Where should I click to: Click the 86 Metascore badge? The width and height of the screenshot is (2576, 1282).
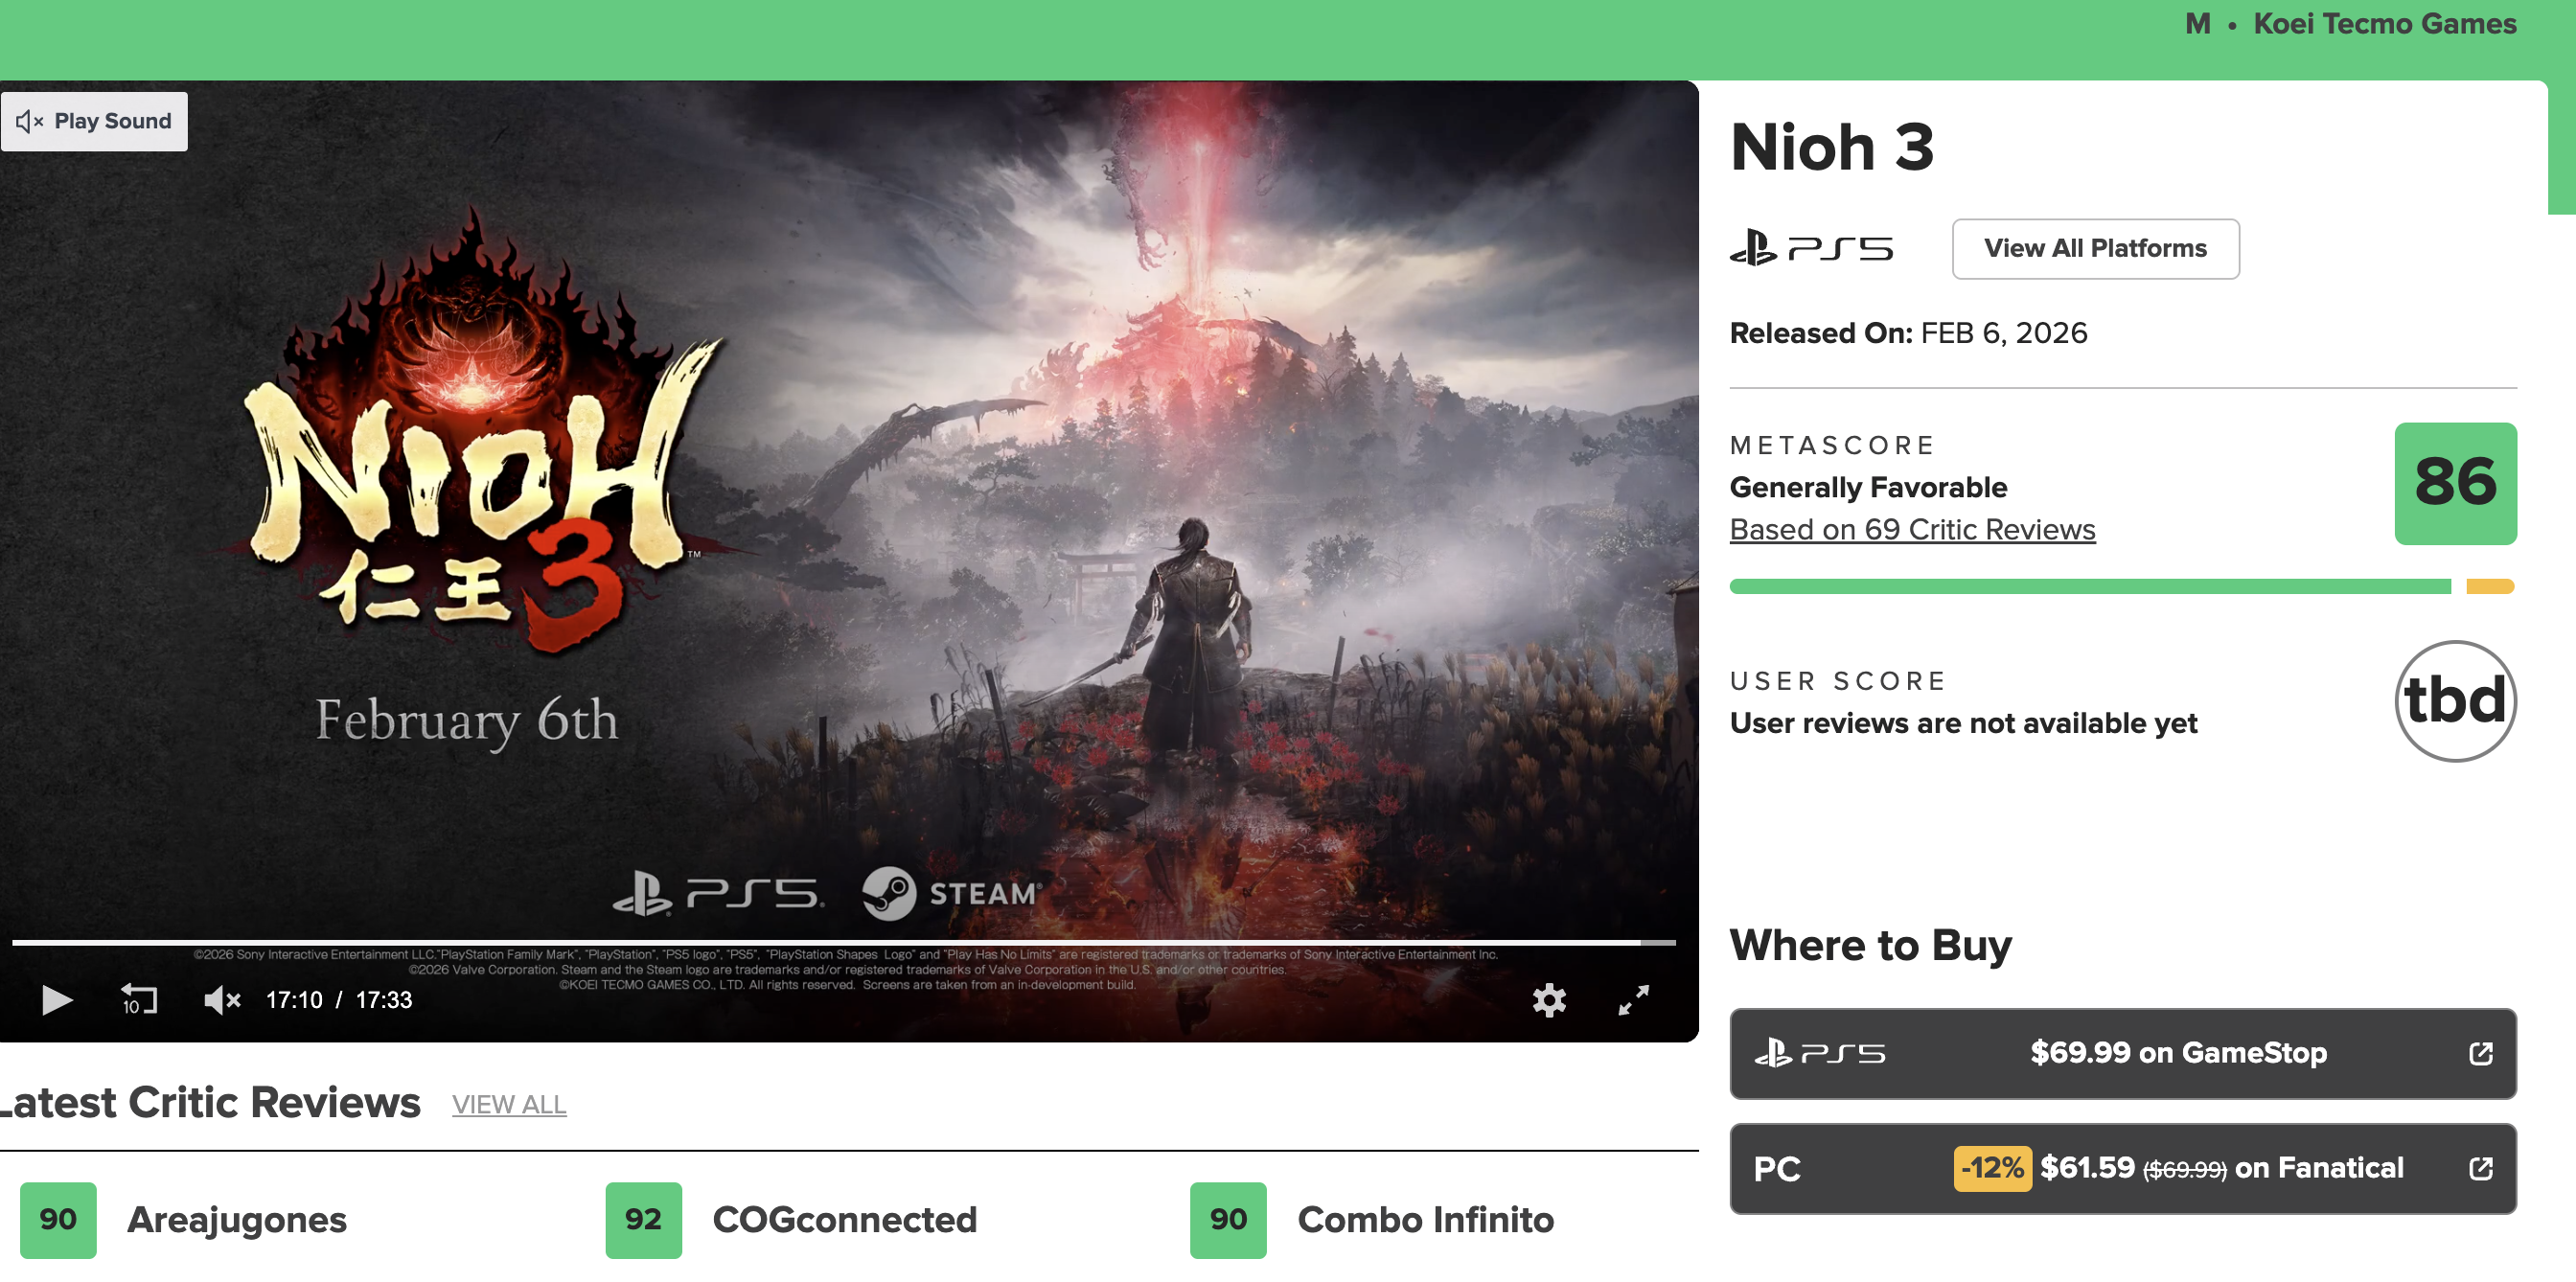(x=2455, y=483)
